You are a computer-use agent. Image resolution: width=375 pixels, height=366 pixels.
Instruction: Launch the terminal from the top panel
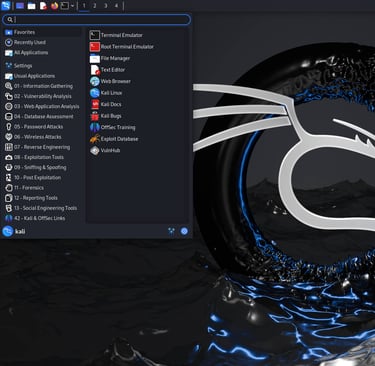[x=65, y=6]
